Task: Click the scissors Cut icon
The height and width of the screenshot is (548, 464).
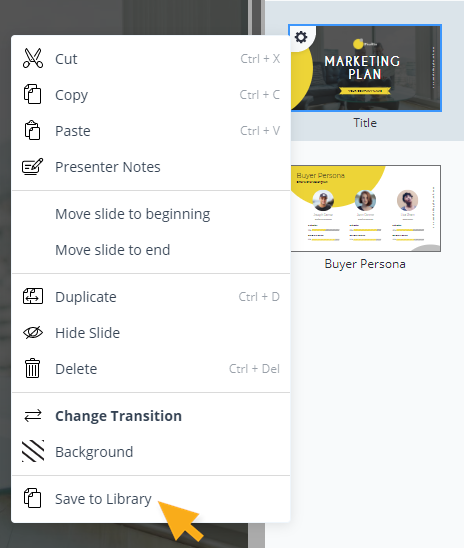Action: (x=33, y=58)
